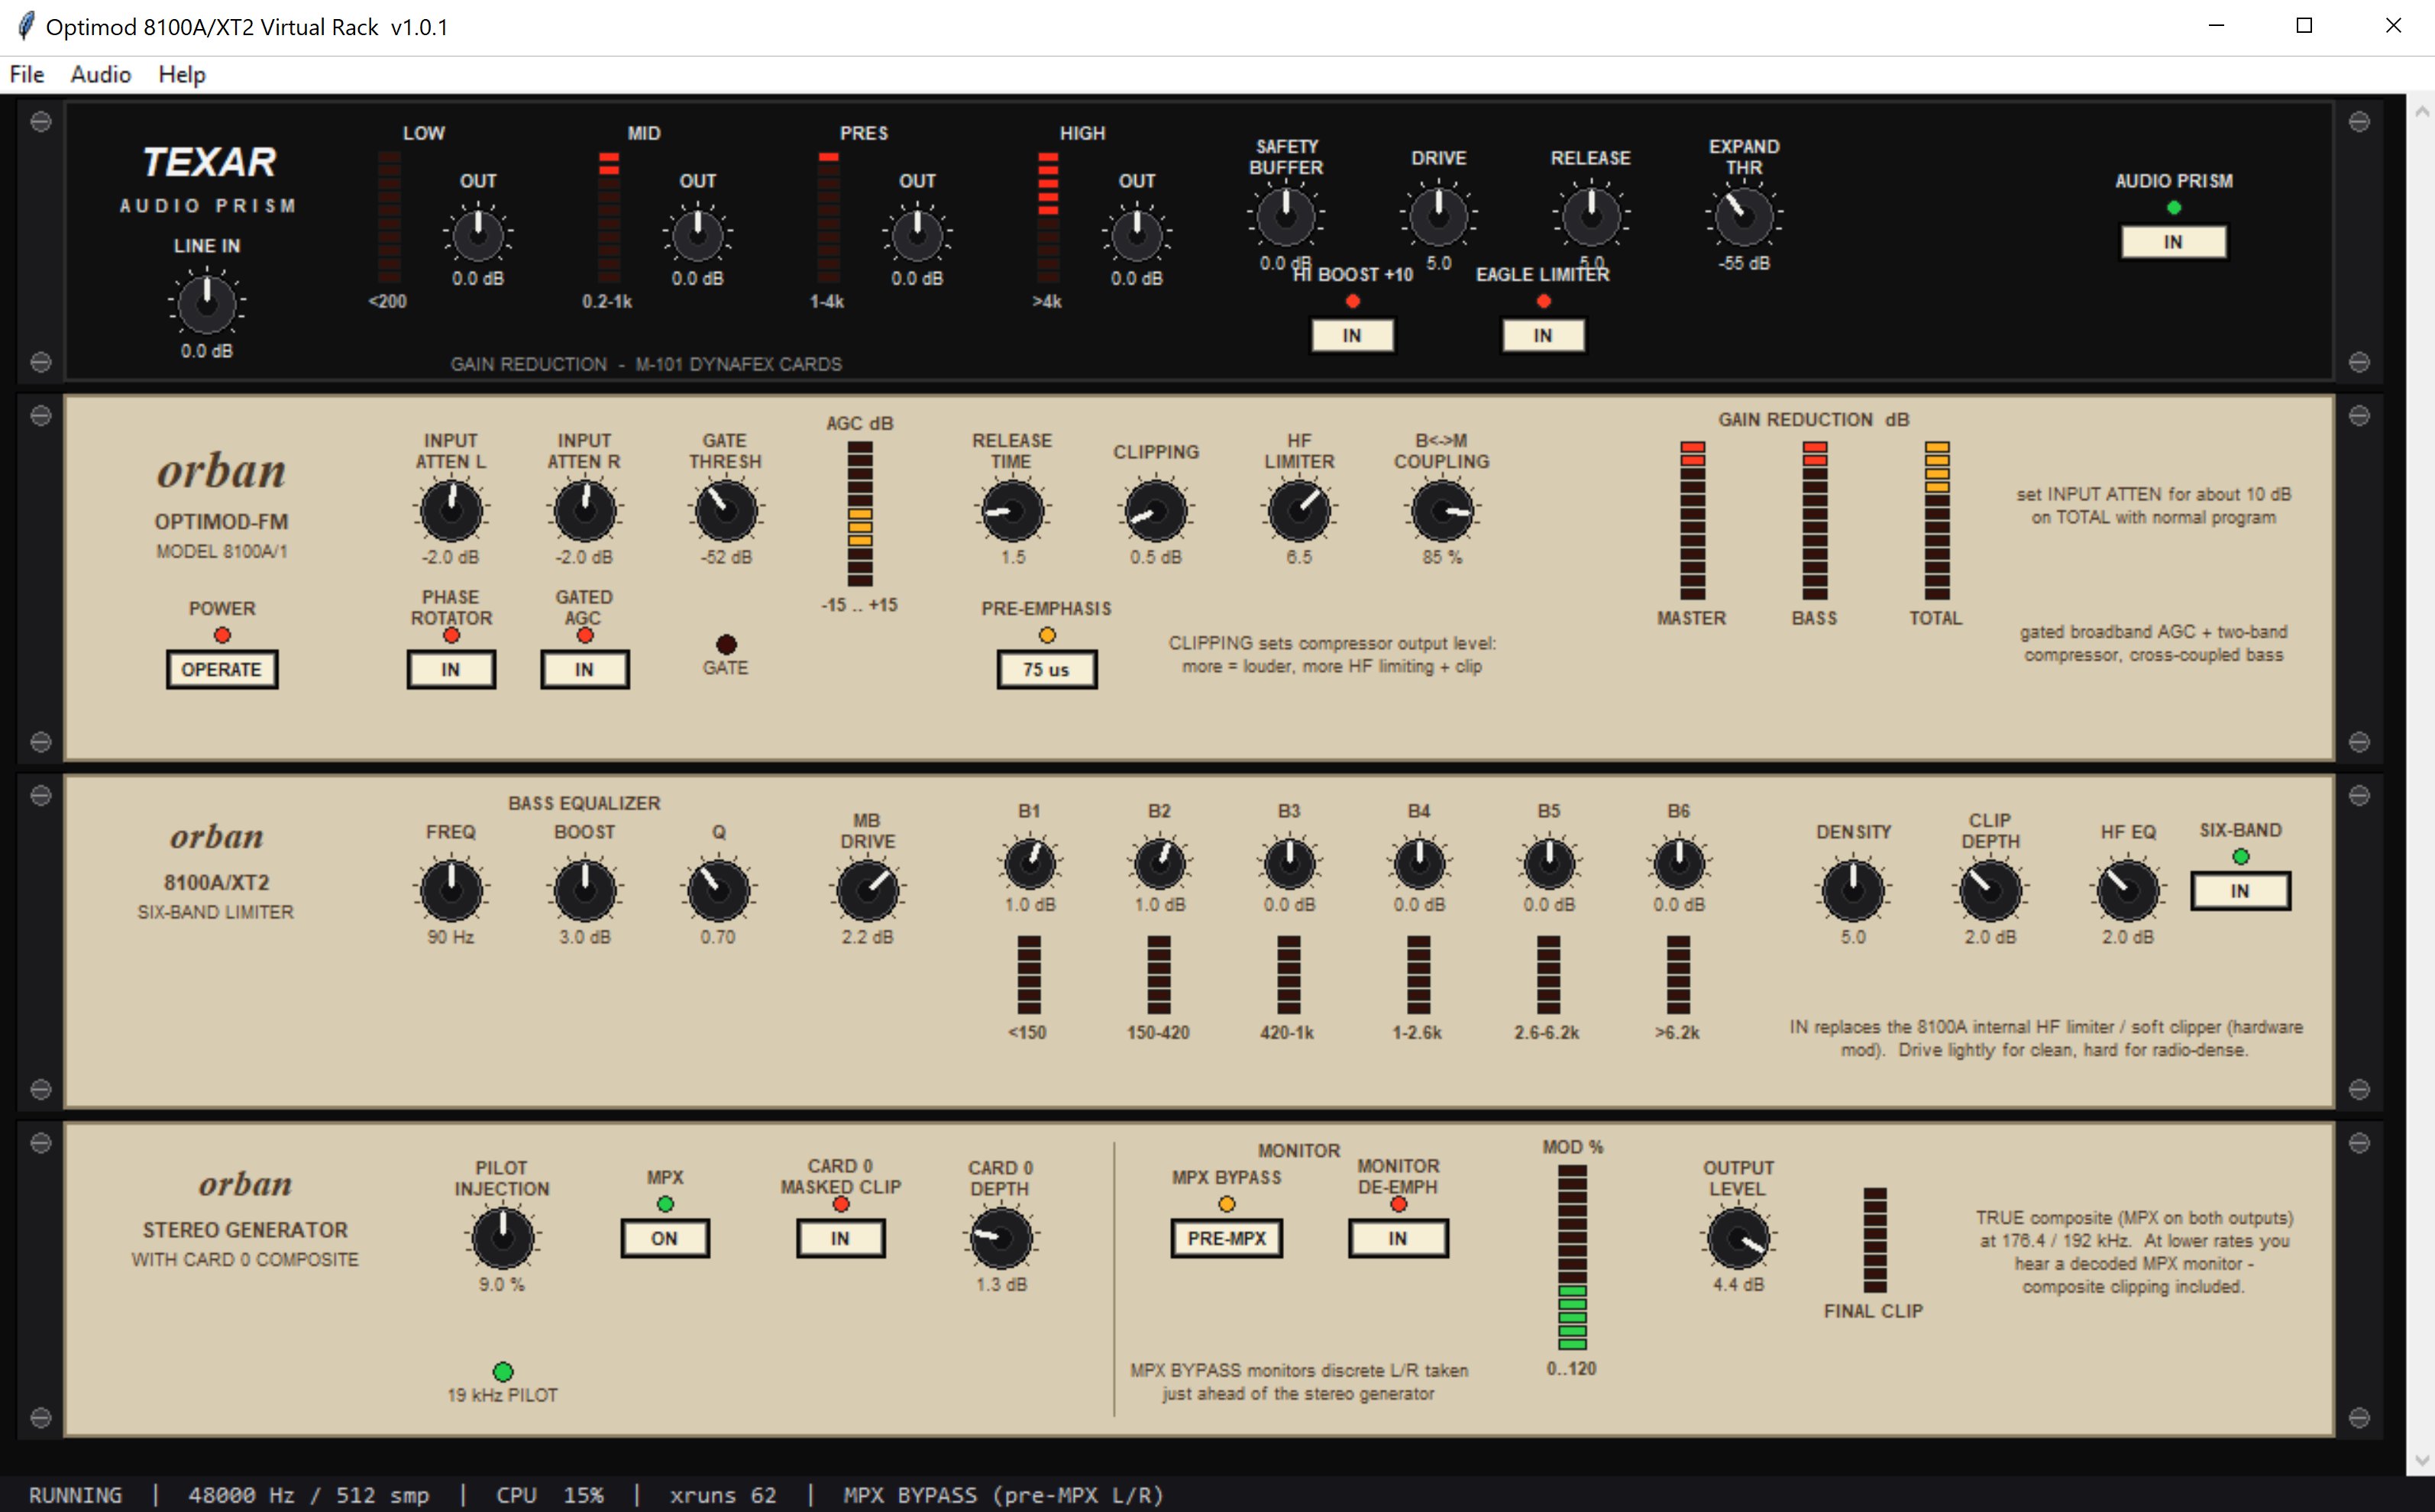Click the CLIP DEPTH knob
Screen dimensions: 2435x1512
[1990, 890]
